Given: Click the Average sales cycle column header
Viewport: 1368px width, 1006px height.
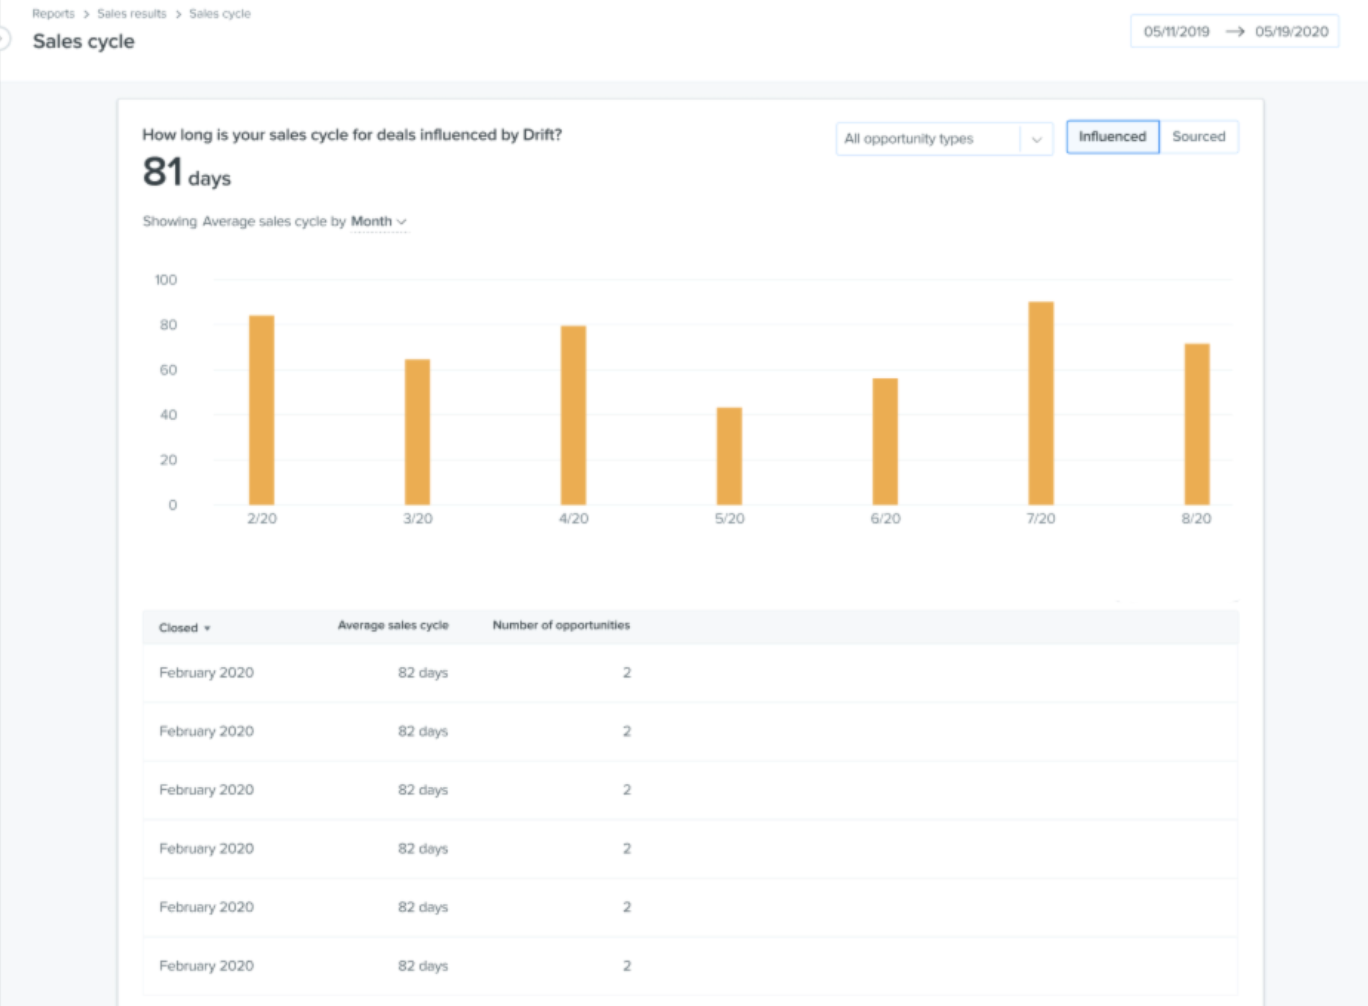Looking at the screenshot, I should point(393,625).
